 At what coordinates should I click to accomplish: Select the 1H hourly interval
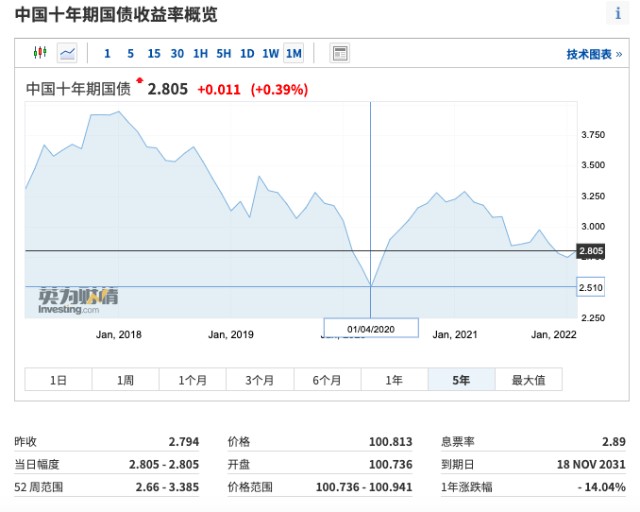(200, 53)
